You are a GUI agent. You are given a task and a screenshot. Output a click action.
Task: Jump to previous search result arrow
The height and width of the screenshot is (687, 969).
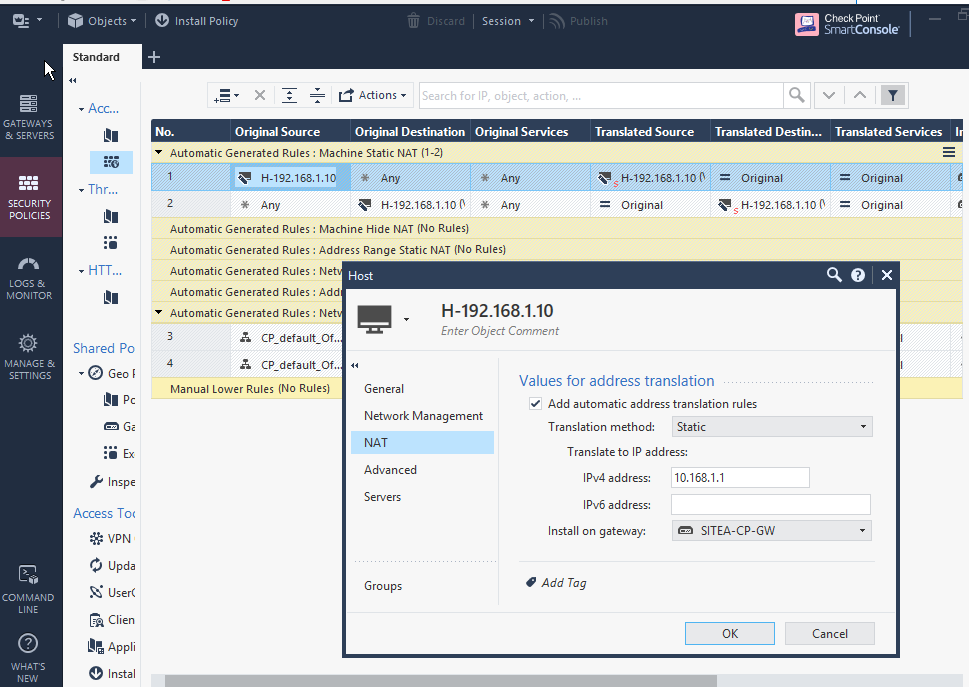(x=860, y=96)
